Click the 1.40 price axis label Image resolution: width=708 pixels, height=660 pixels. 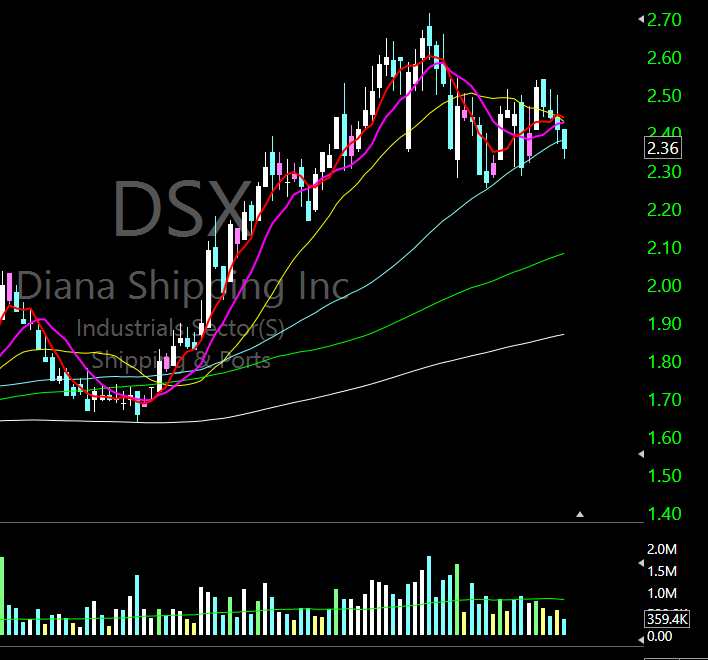664,514
